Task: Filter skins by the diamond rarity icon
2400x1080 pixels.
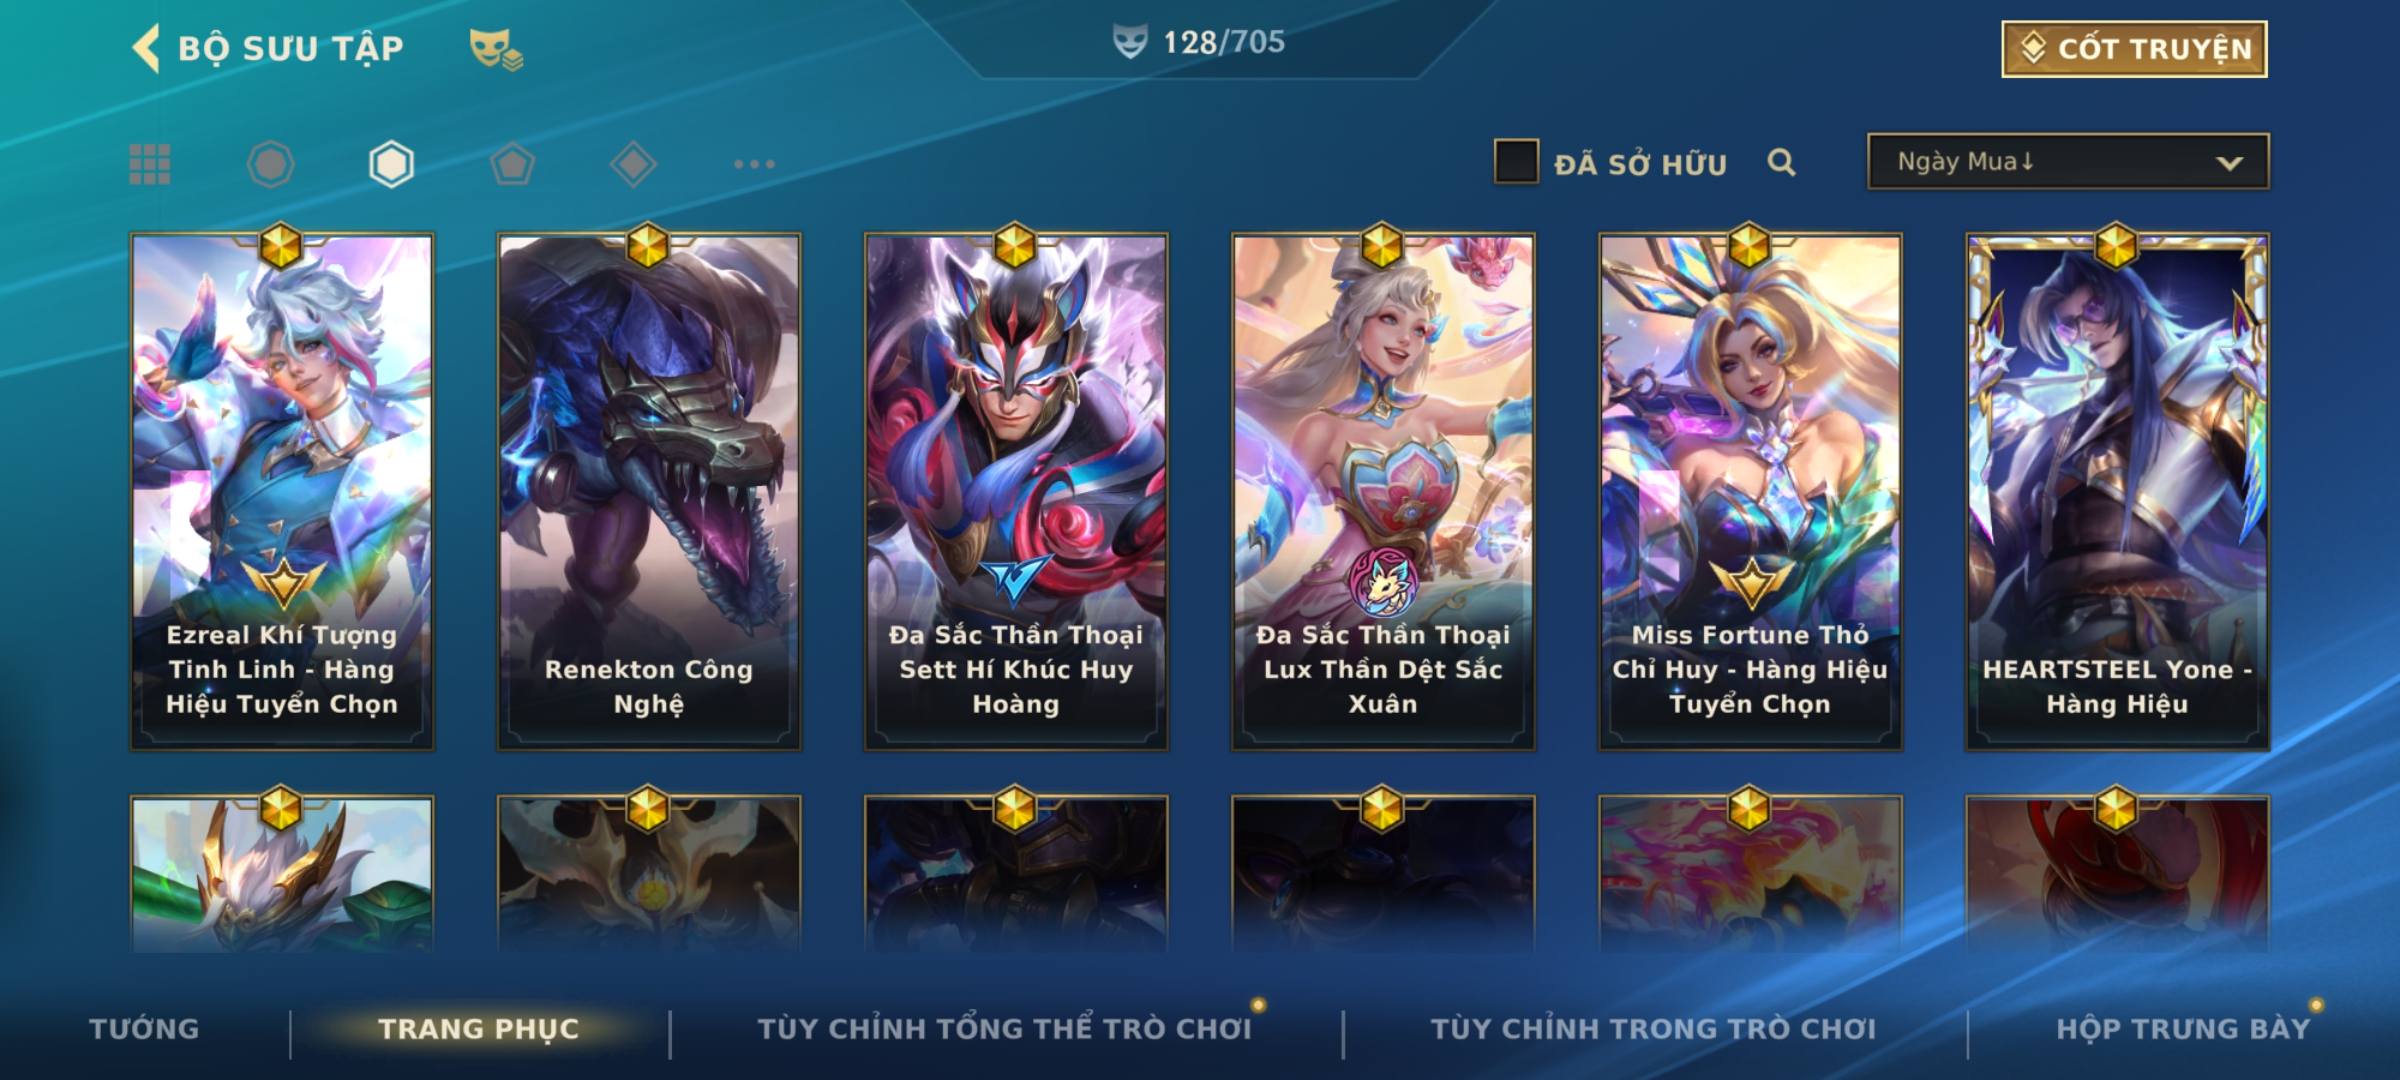Action: click(633, 164)
